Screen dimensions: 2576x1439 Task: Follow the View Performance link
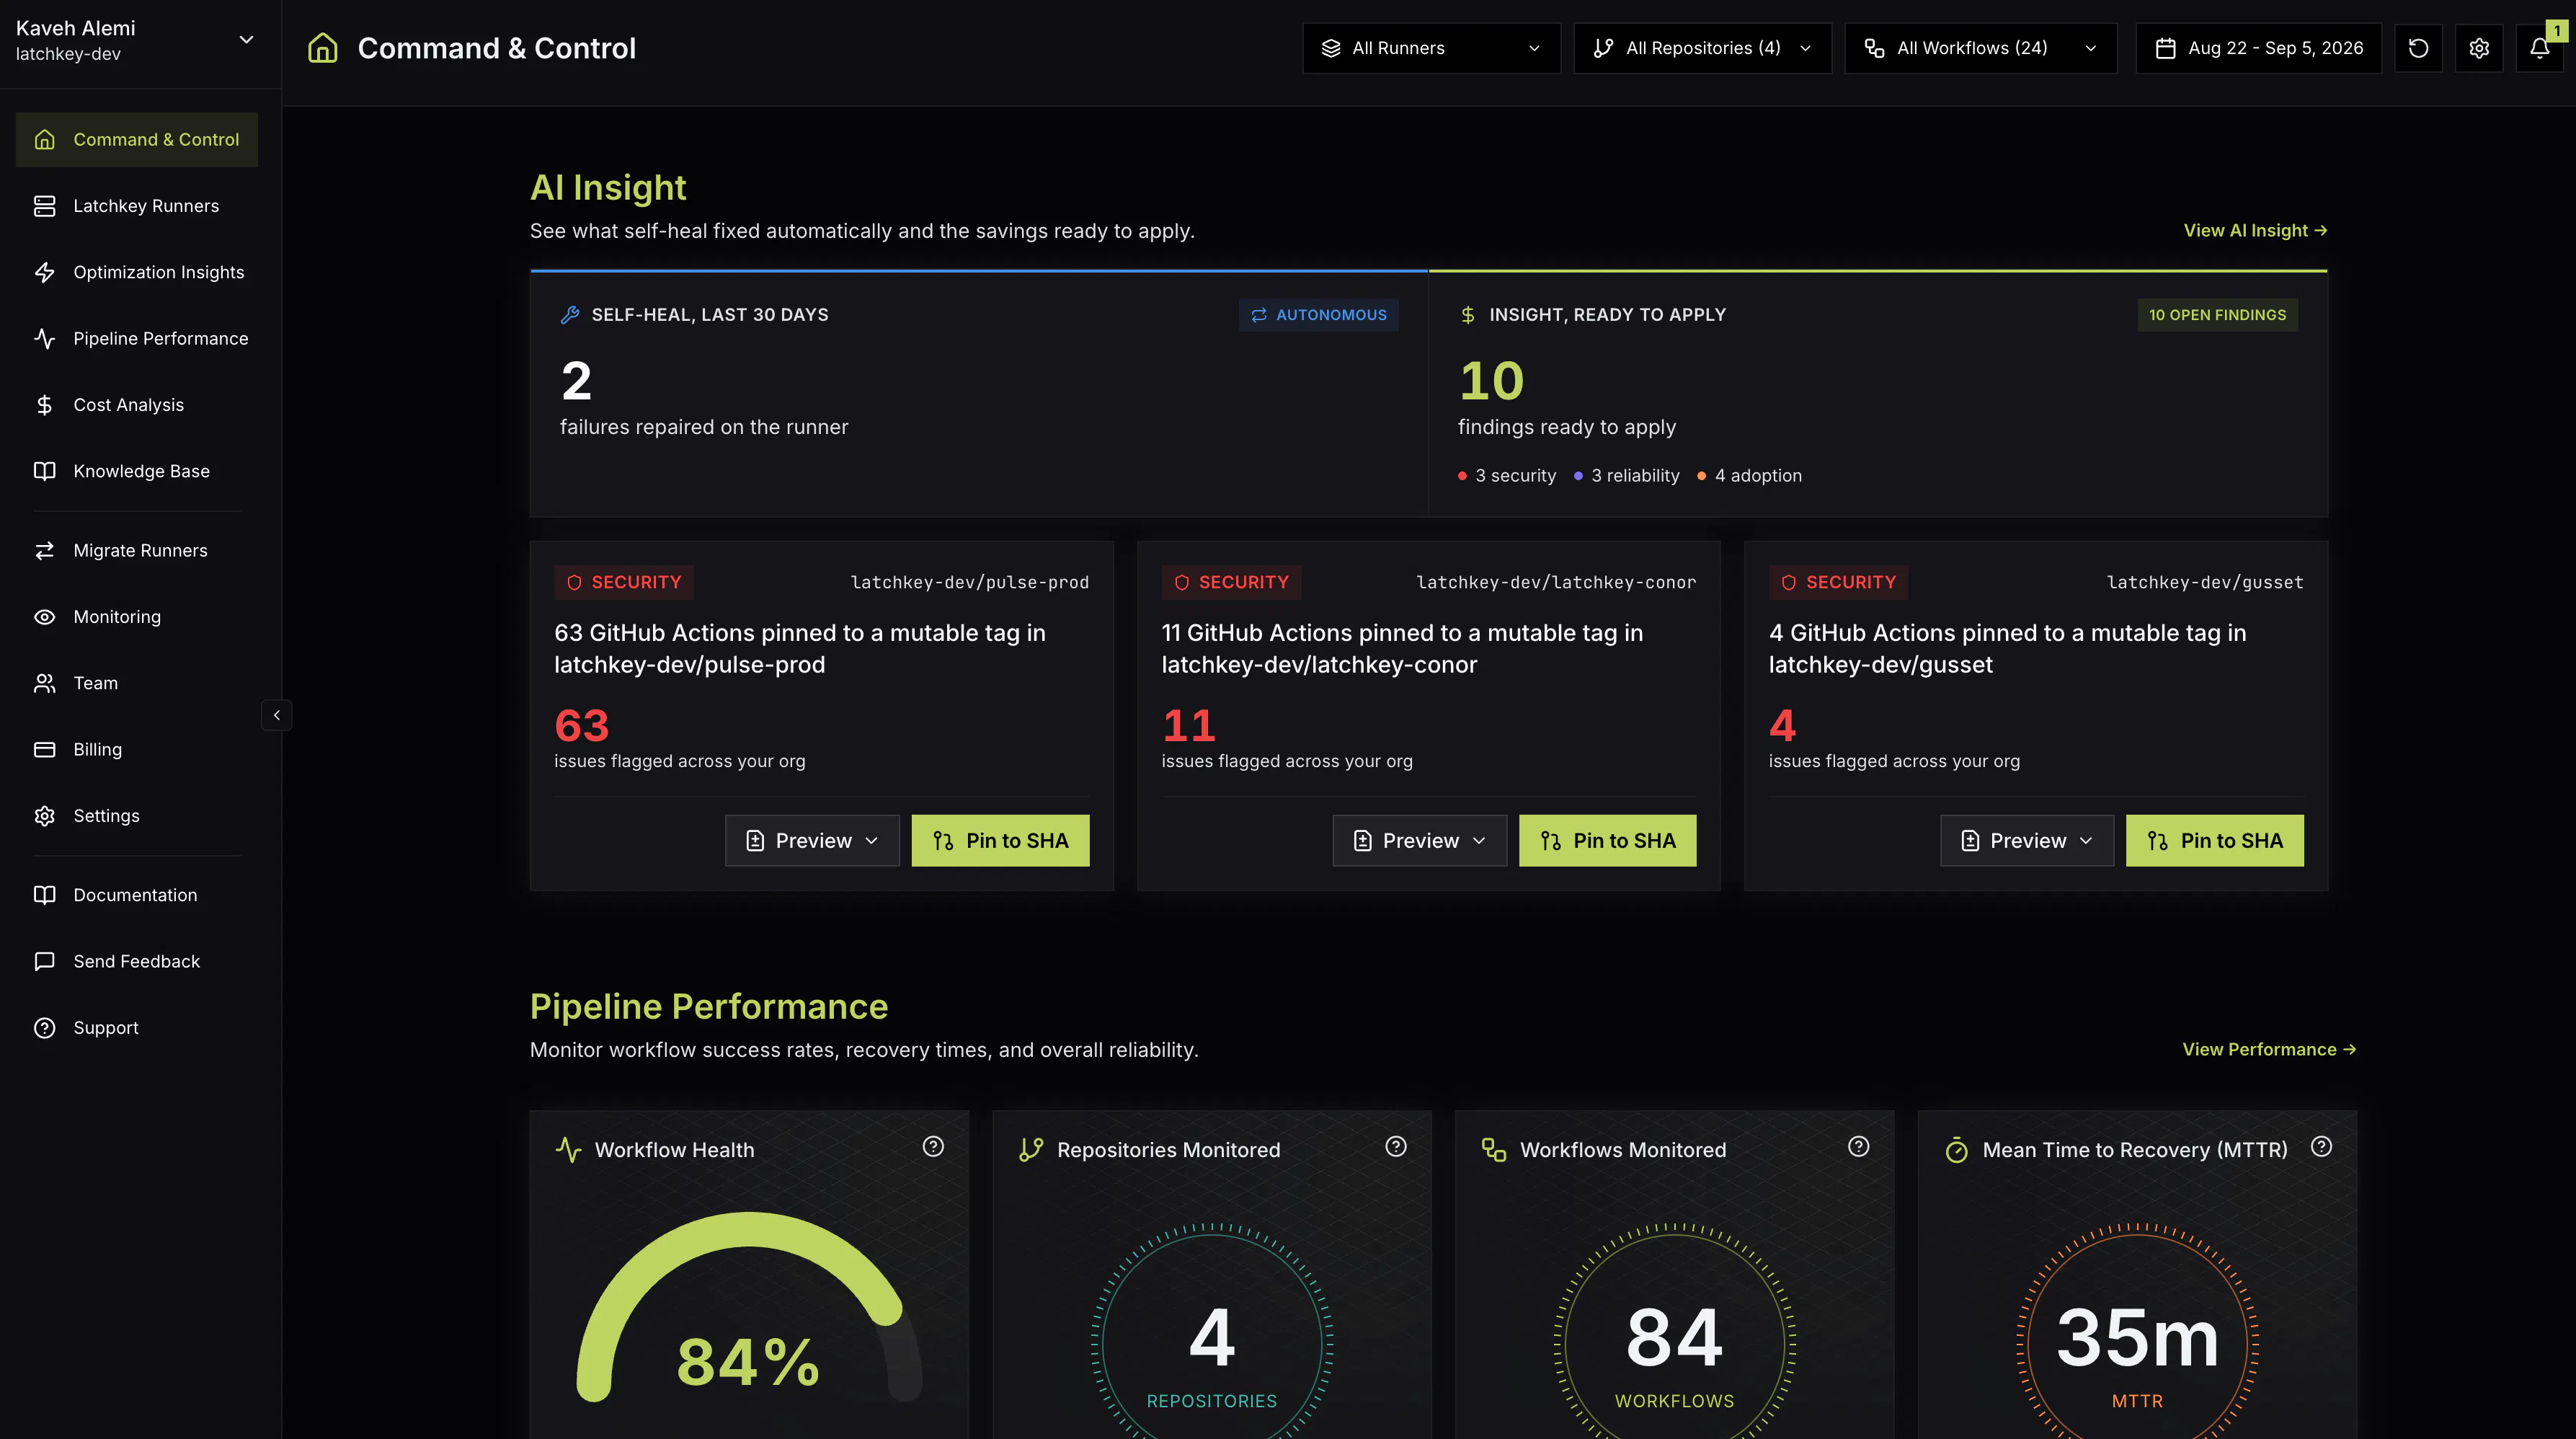(x=2269, y=1050)
